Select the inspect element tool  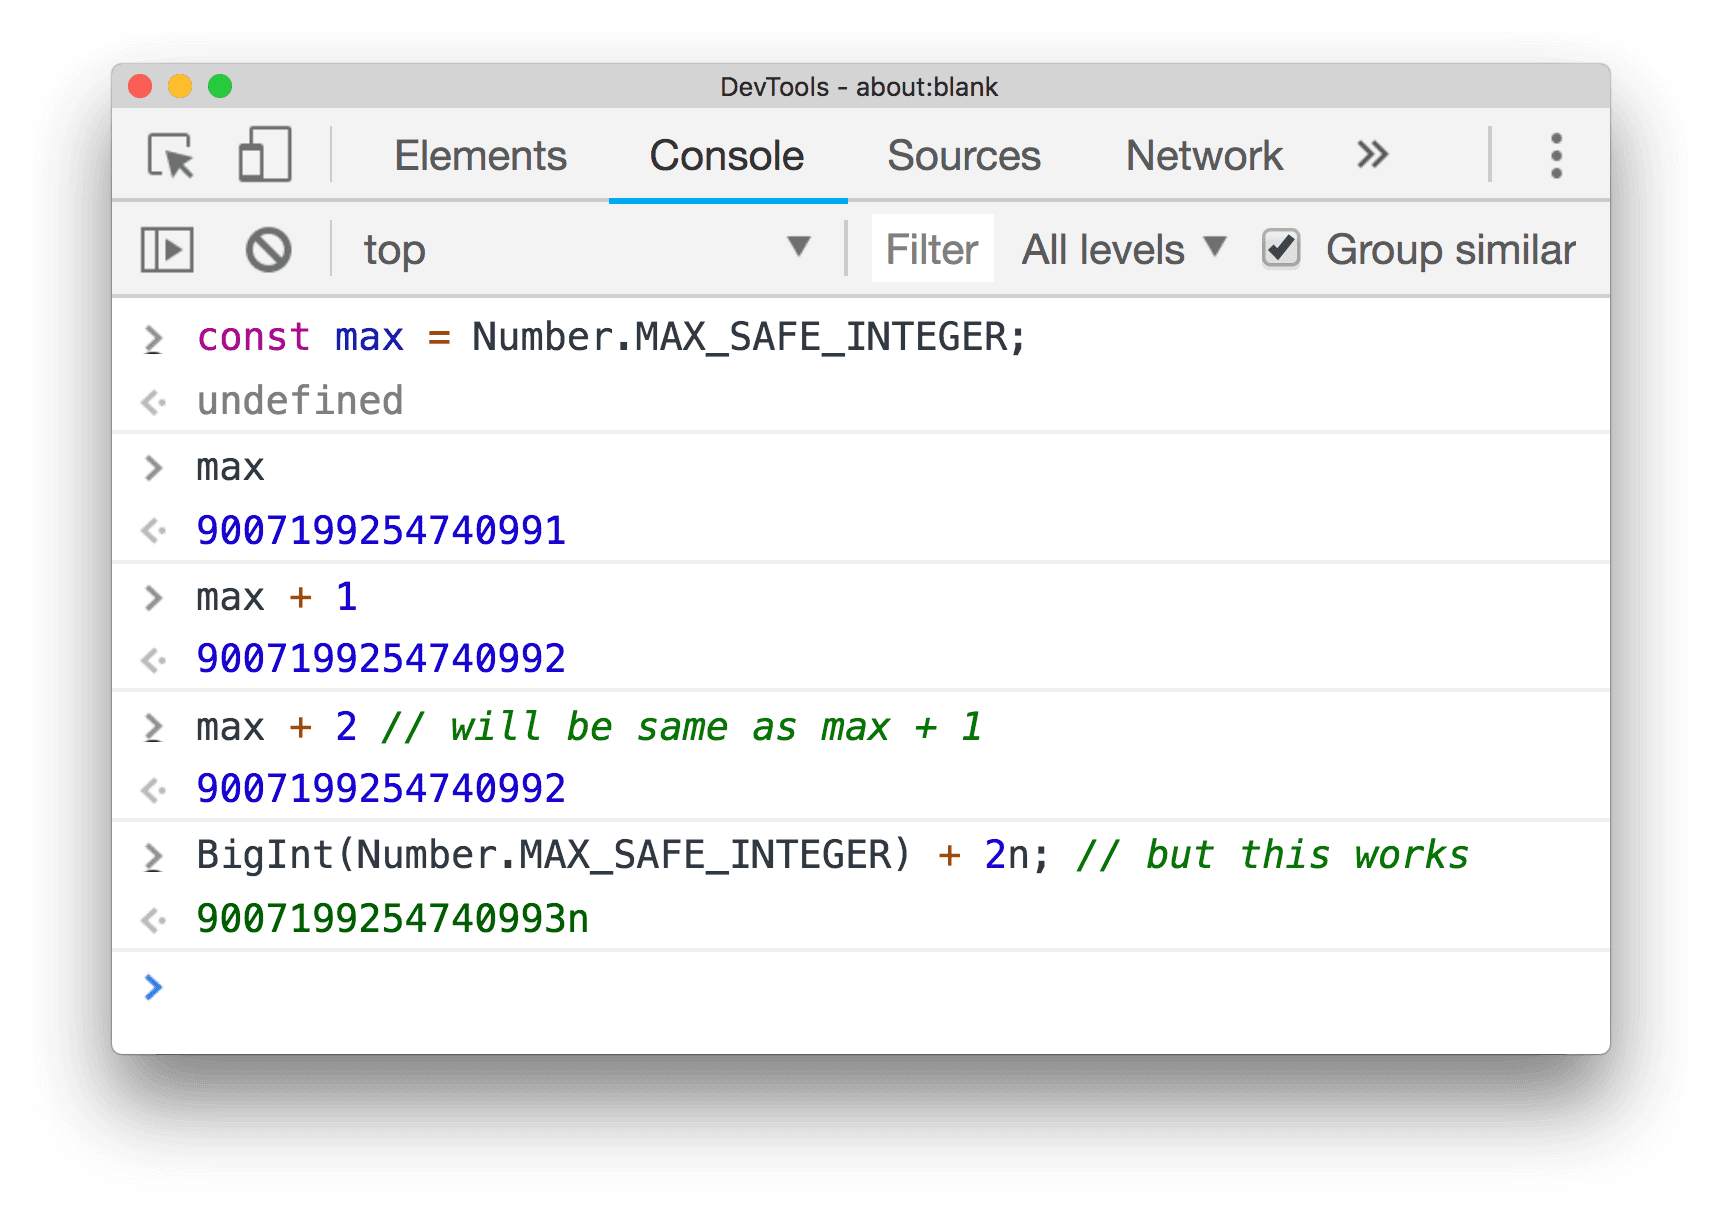(169, 155)
